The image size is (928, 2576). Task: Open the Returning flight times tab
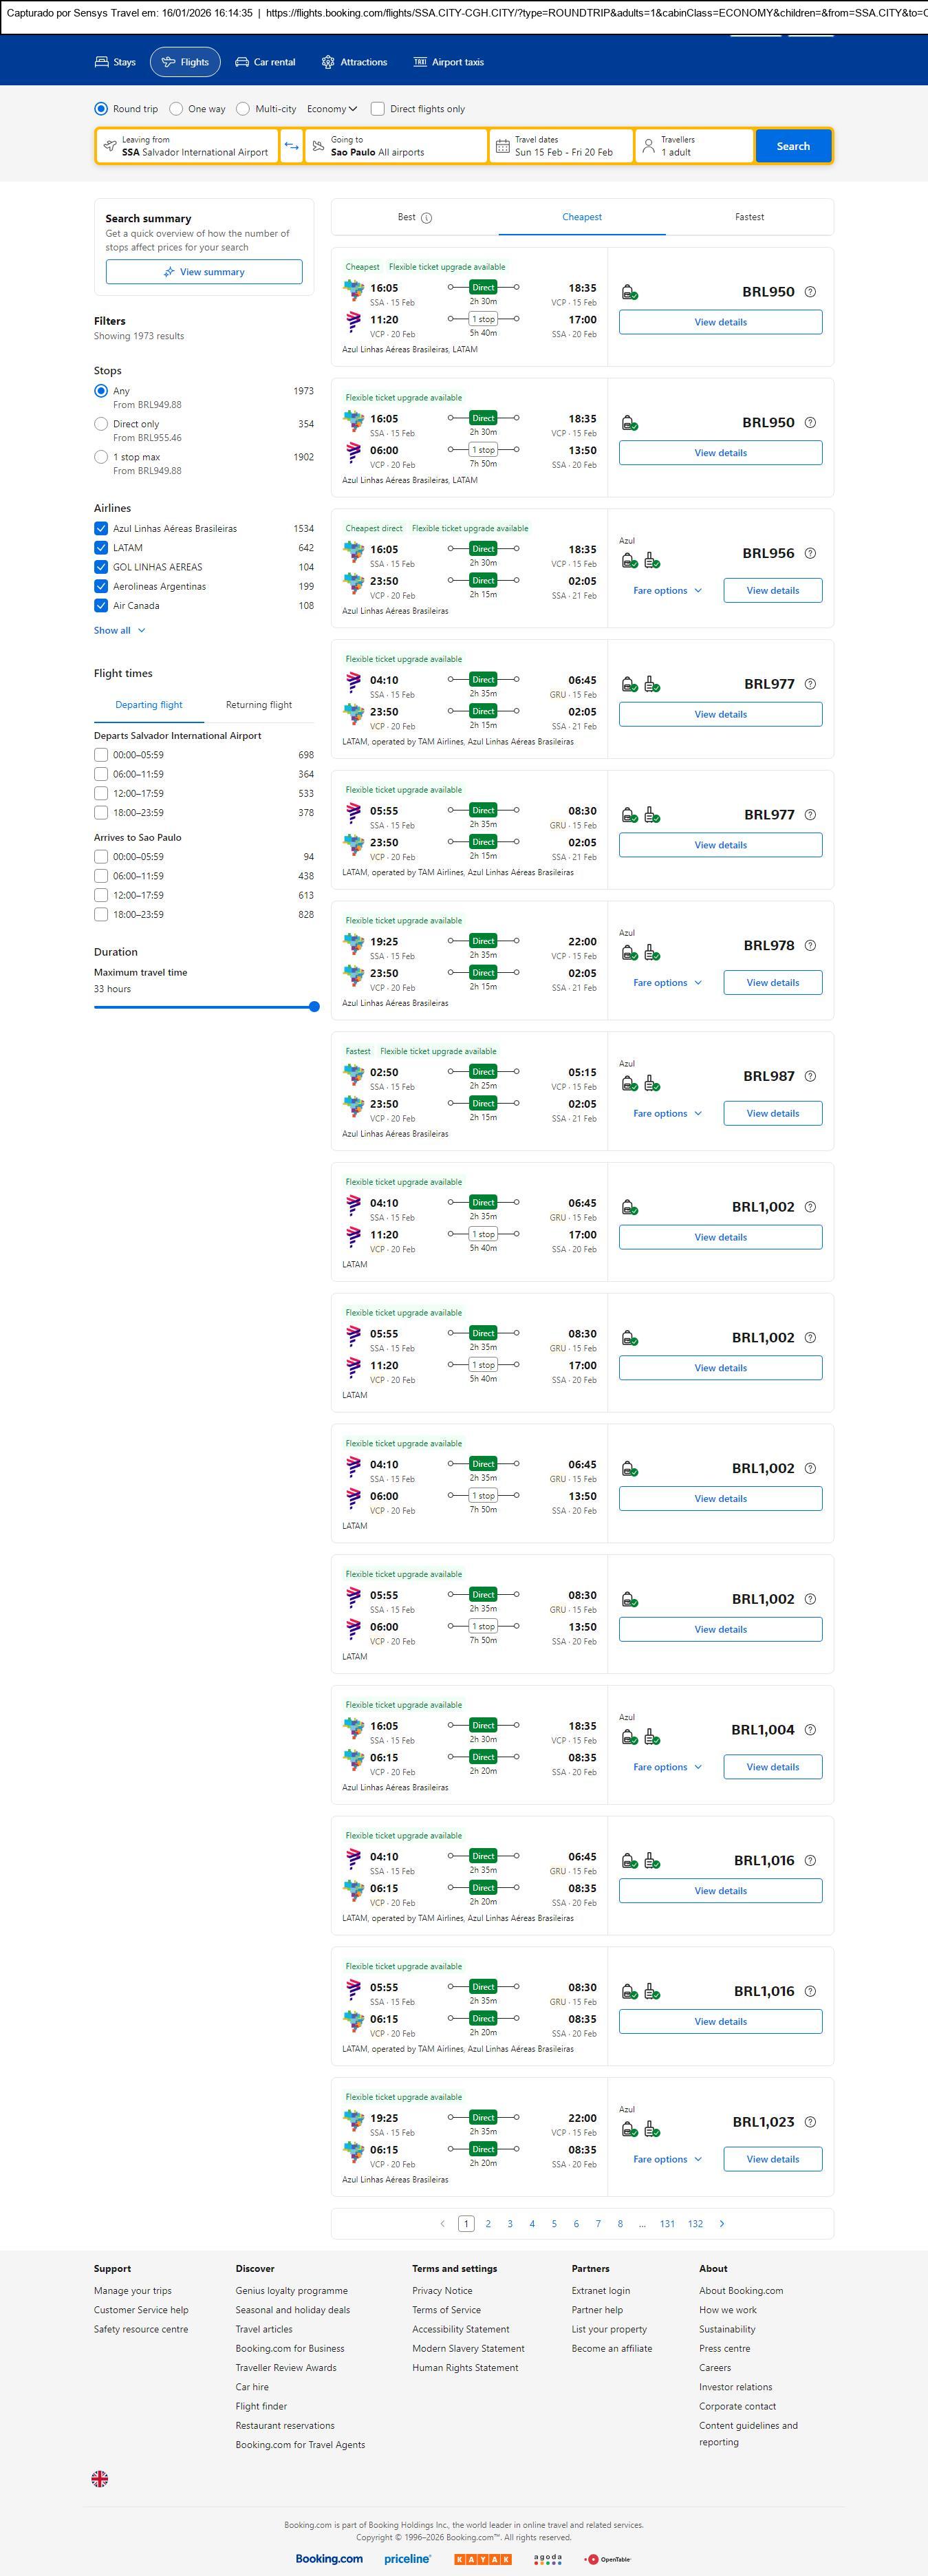tap(258, 705)
